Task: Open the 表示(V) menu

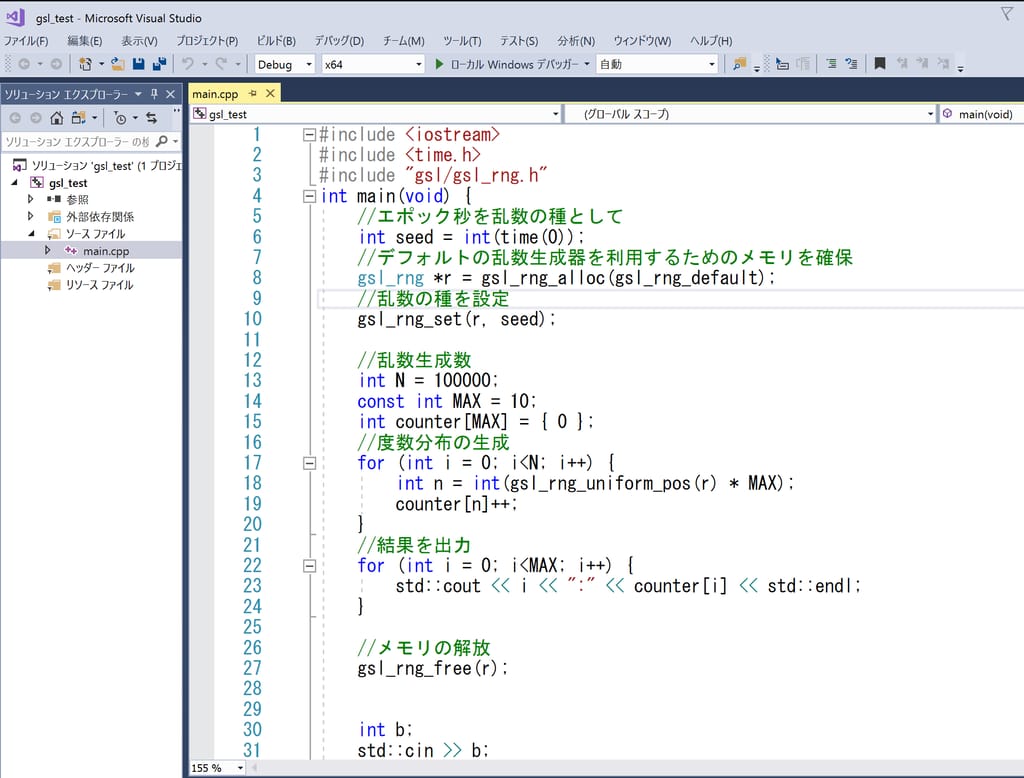Action: point(139,41)
